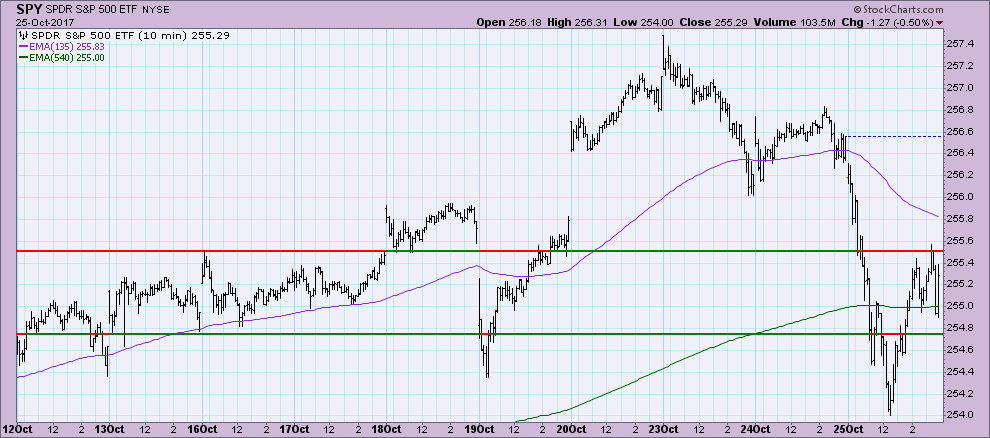Click the 256.6 price axis label
Image resolution: width=990 pixels, height=438 pixels.
point(960,131)
